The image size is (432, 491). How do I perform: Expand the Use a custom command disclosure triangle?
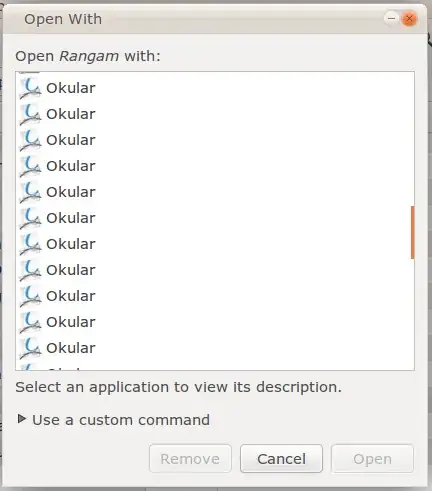(x=22, y=419)
